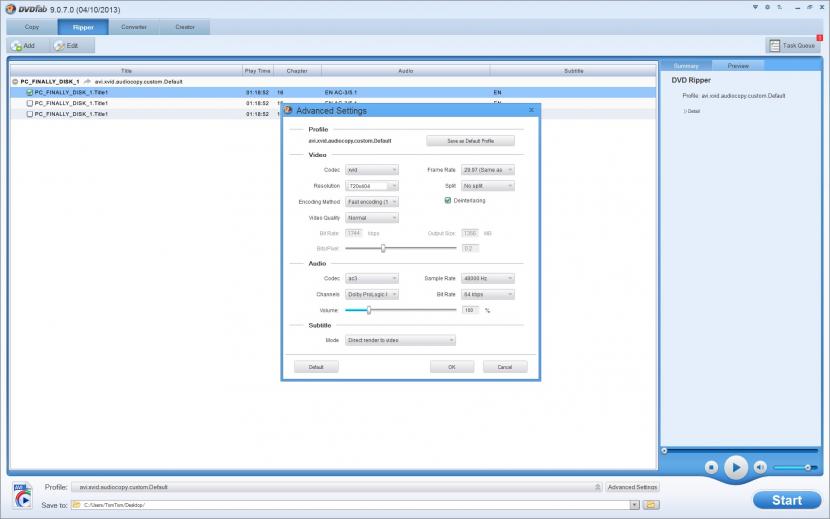Image resolution: width=830 pixels, height=519 pixels.
Task: Open the Preview tab
Action: click(x=738, y=66)
